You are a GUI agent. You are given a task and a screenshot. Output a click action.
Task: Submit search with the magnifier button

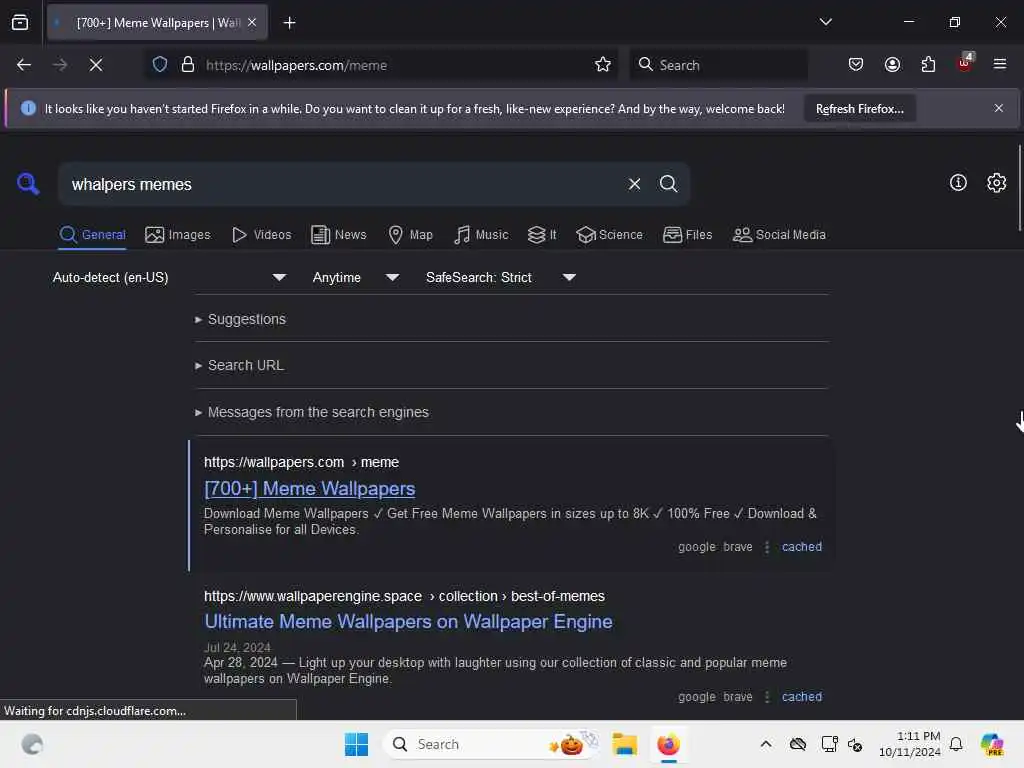coord(668,184)
